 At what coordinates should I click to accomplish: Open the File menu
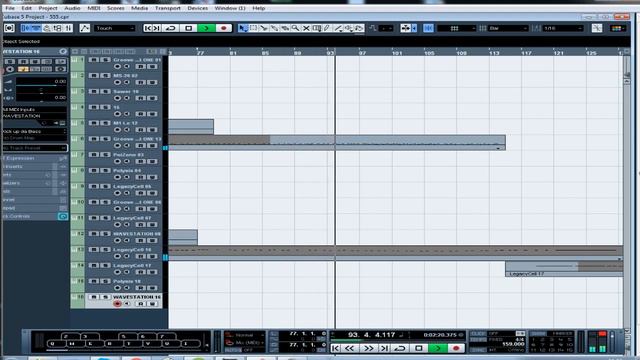(10, 8)
